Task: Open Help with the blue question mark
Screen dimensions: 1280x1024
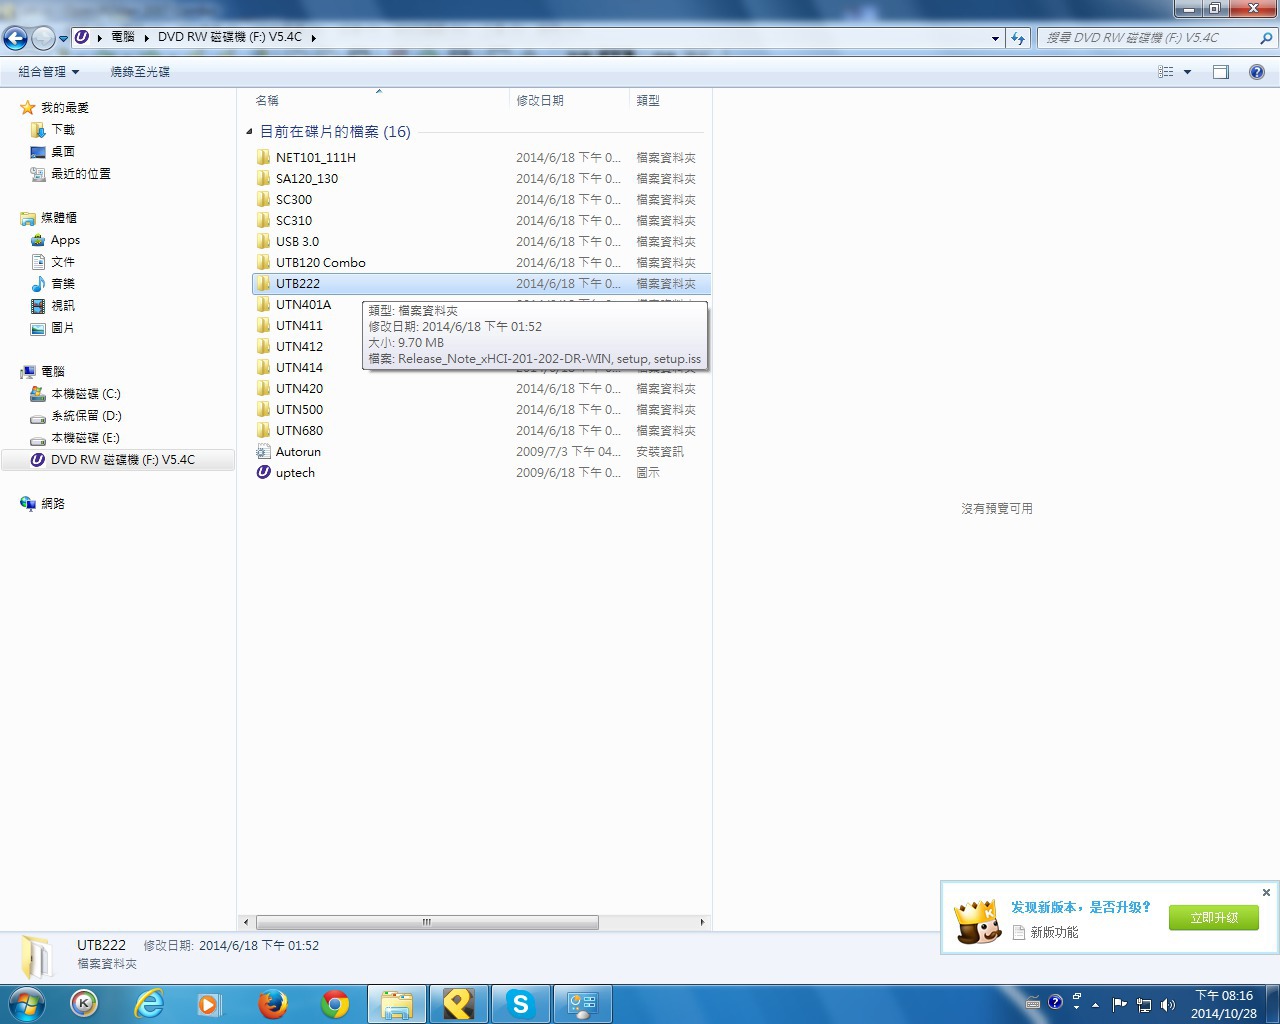Action: (x=1257, y=72)
